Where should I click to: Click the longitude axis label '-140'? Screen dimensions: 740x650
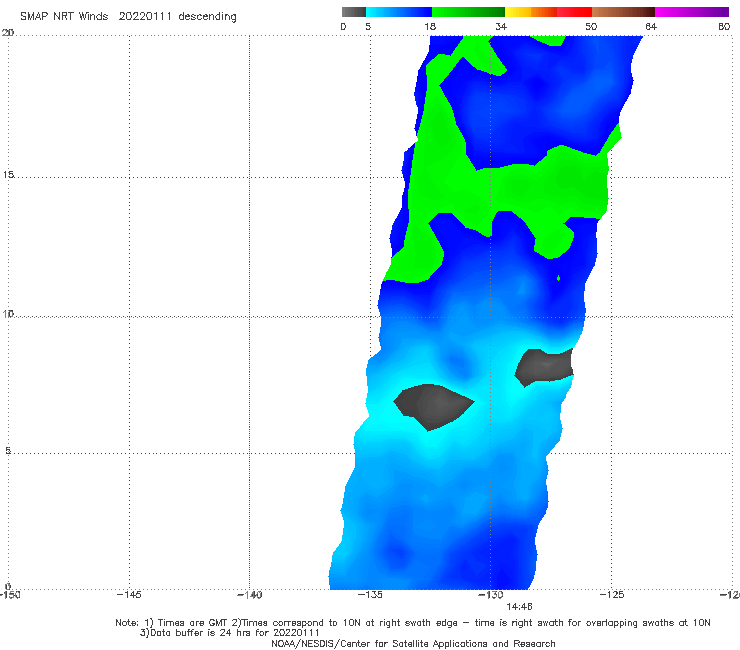tap(249, 595)
